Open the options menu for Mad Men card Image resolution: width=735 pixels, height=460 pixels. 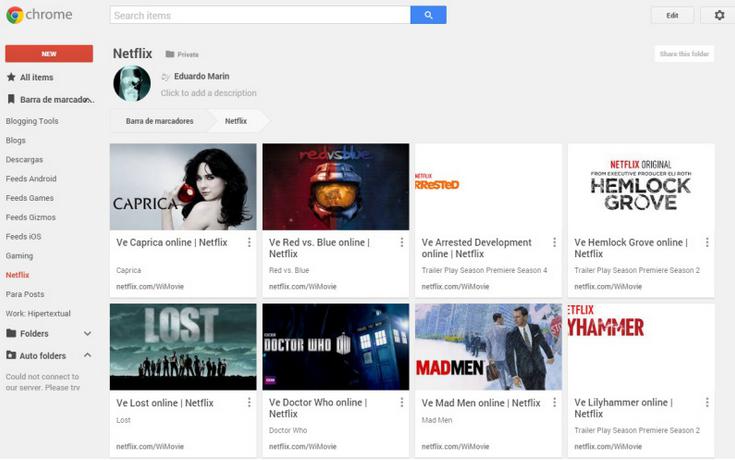point(555,402)
